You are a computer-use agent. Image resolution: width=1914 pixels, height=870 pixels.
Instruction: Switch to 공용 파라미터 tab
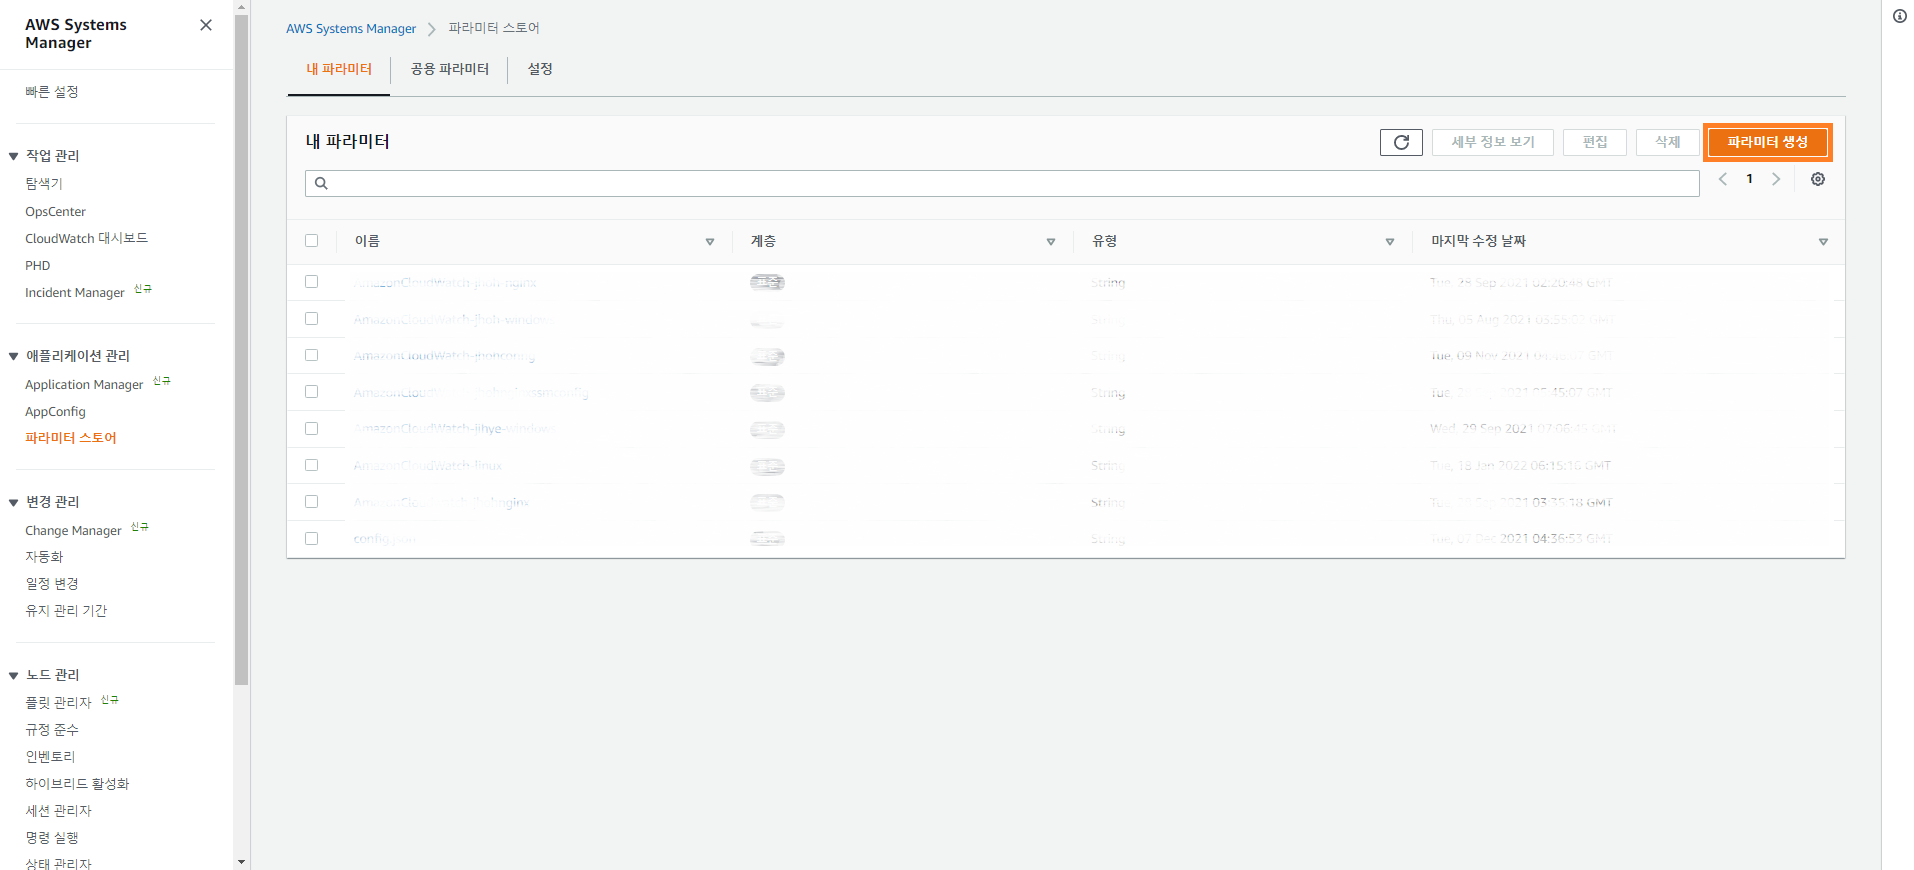pos(450,69)
